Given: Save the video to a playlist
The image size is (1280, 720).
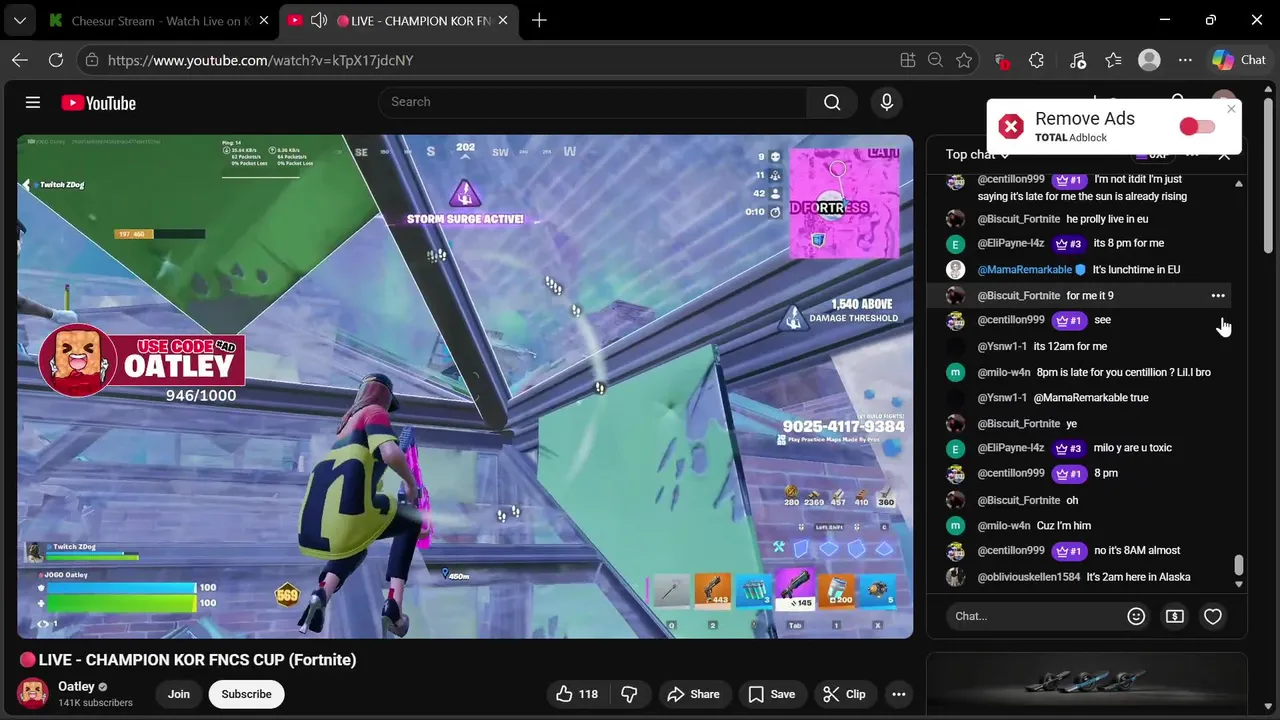Looking at the screenshot, I should [772, 694].
